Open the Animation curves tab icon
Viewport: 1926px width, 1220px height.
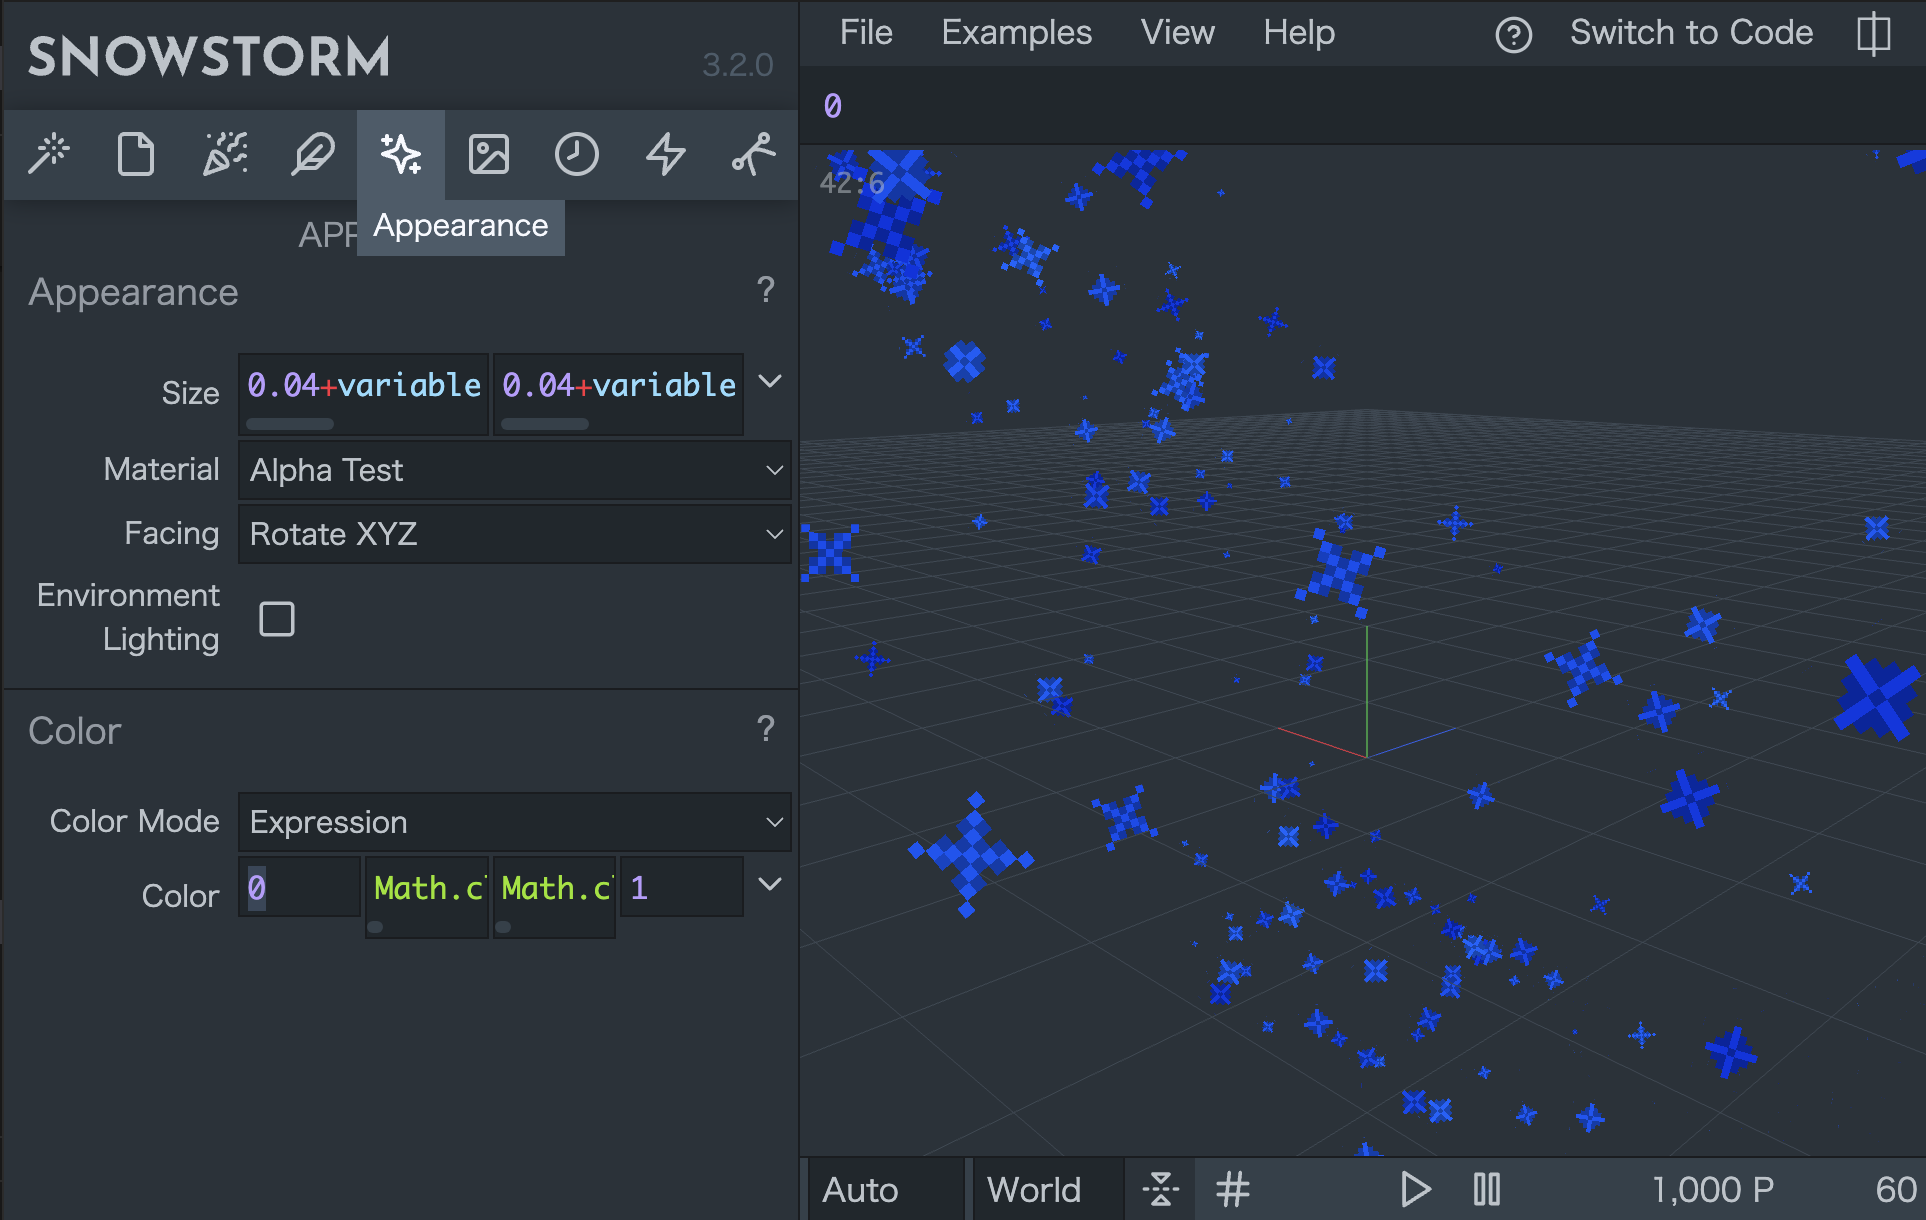[753, 155]
